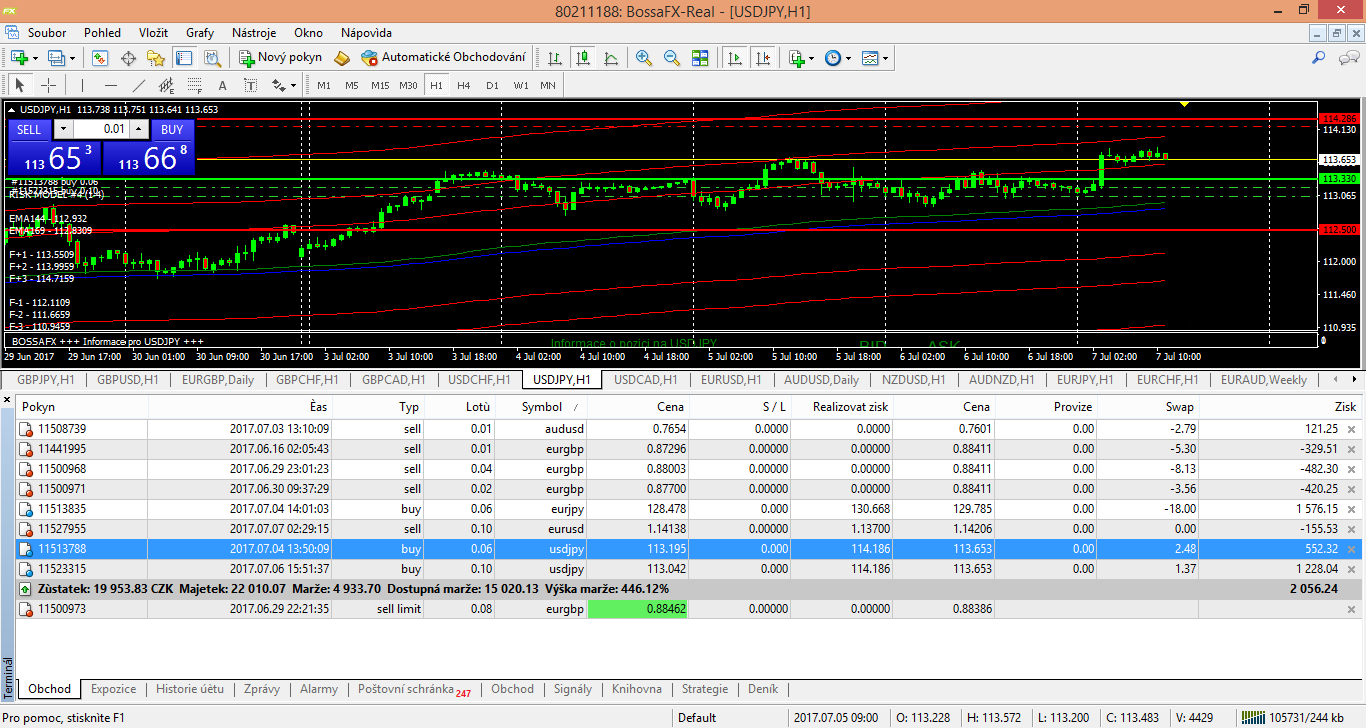Switch timeframe to MN

click(548, 85)
